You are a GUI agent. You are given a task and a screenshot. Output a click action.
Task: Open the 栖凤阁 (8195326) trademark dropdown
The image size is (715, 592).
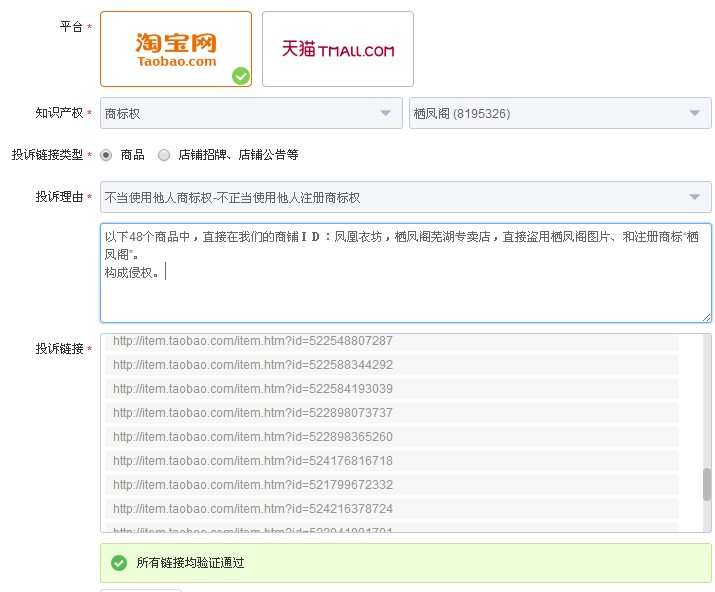pos(560,113)
